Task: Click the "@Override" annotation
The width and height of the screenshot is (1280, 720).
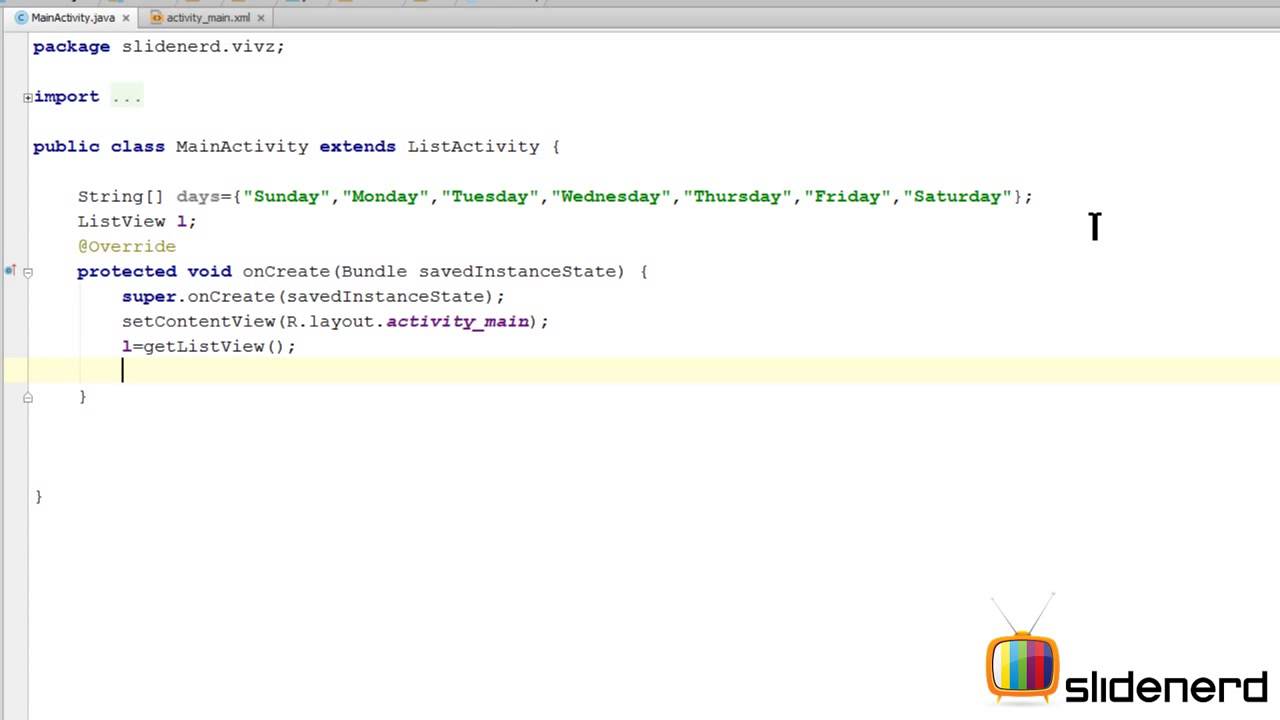Action: (127, 247)
